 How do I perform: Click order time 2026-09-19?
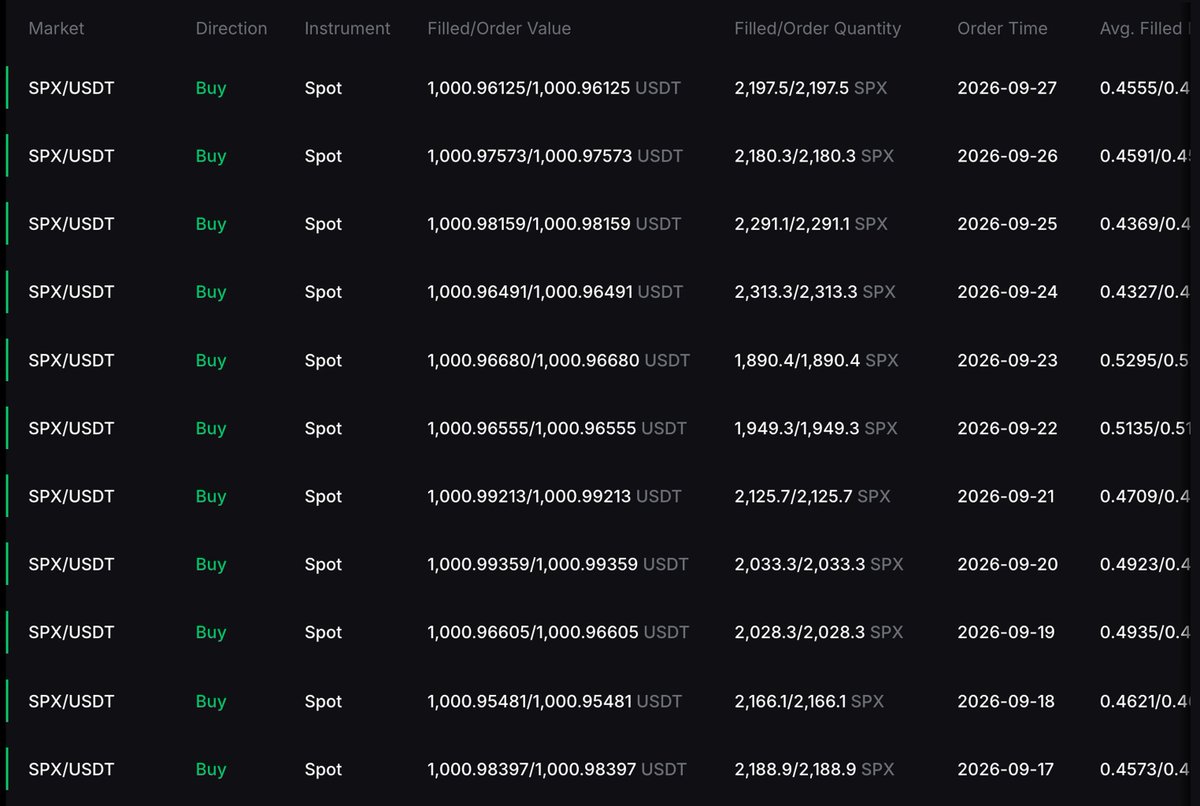click(1007, 632)
